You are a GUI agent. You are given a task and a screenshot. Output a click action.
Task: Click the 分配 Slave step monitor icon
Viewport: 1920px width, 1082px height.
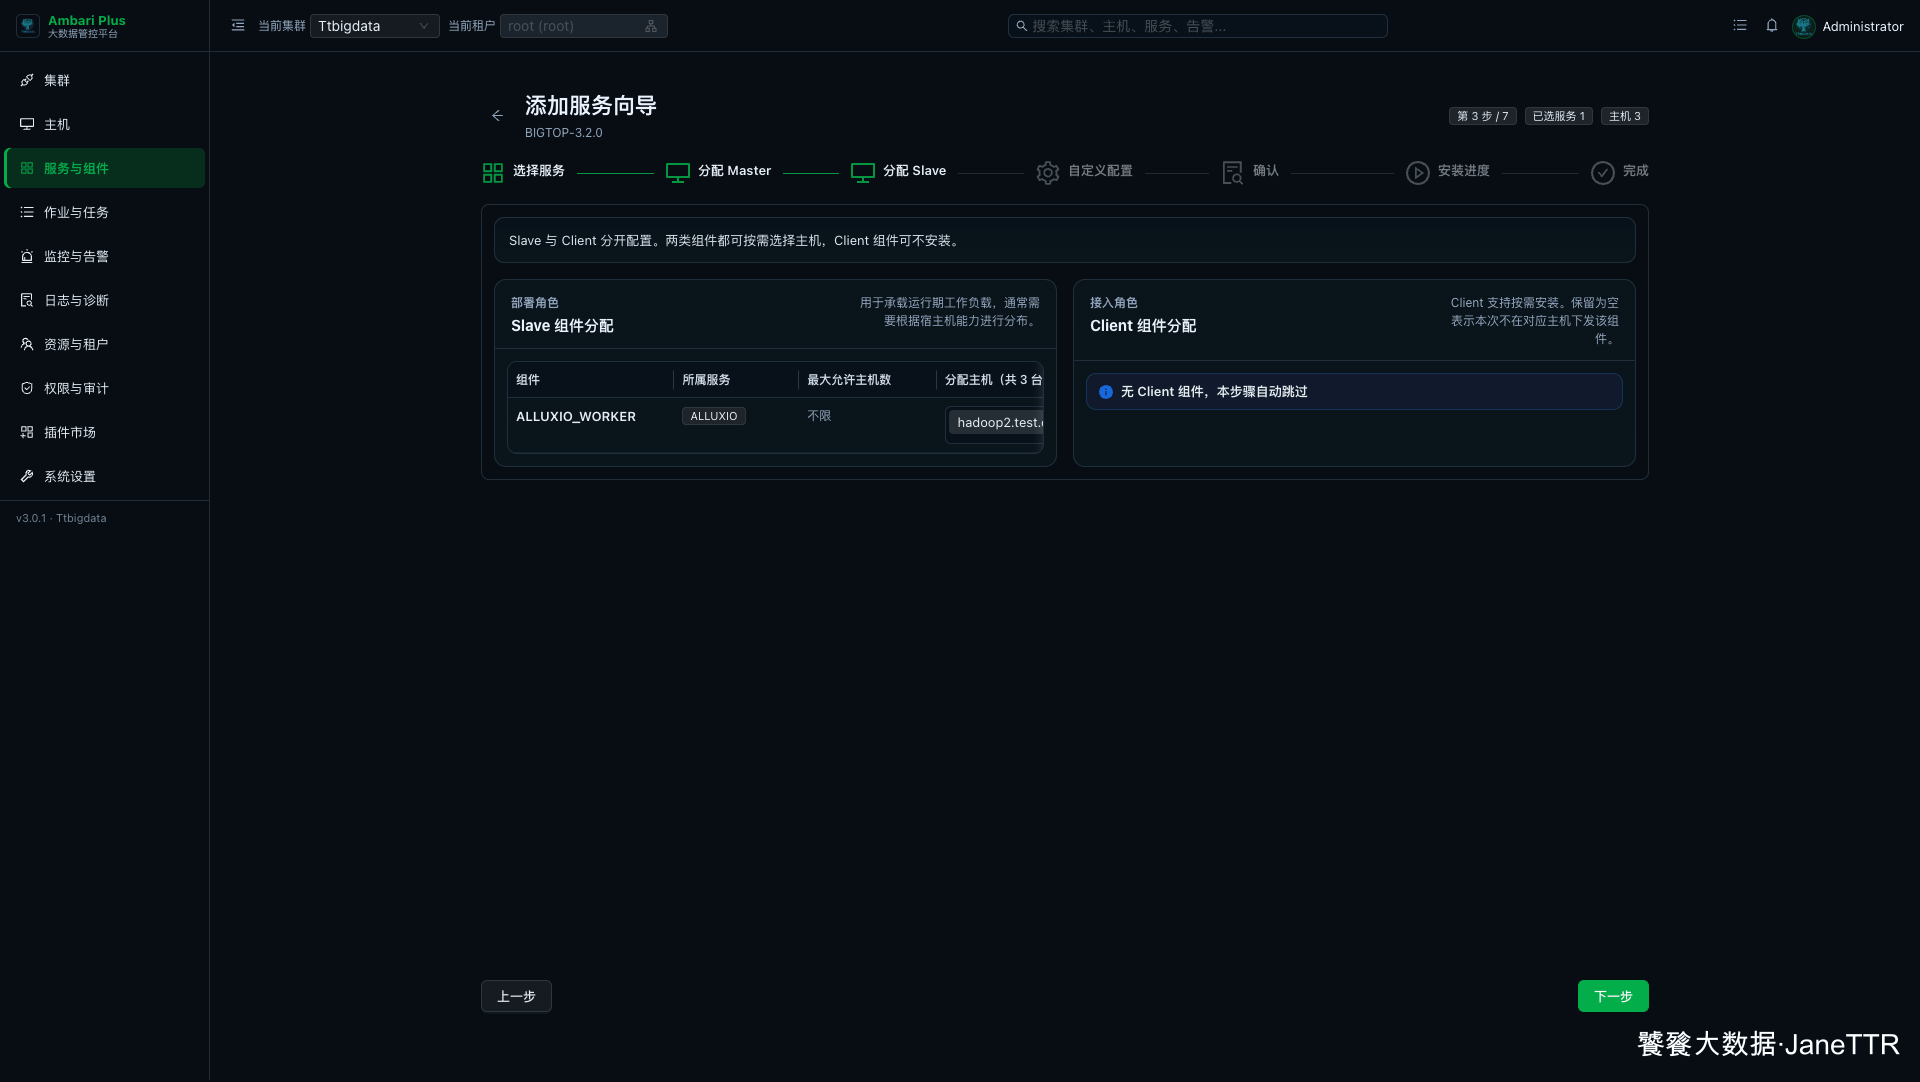863,173
